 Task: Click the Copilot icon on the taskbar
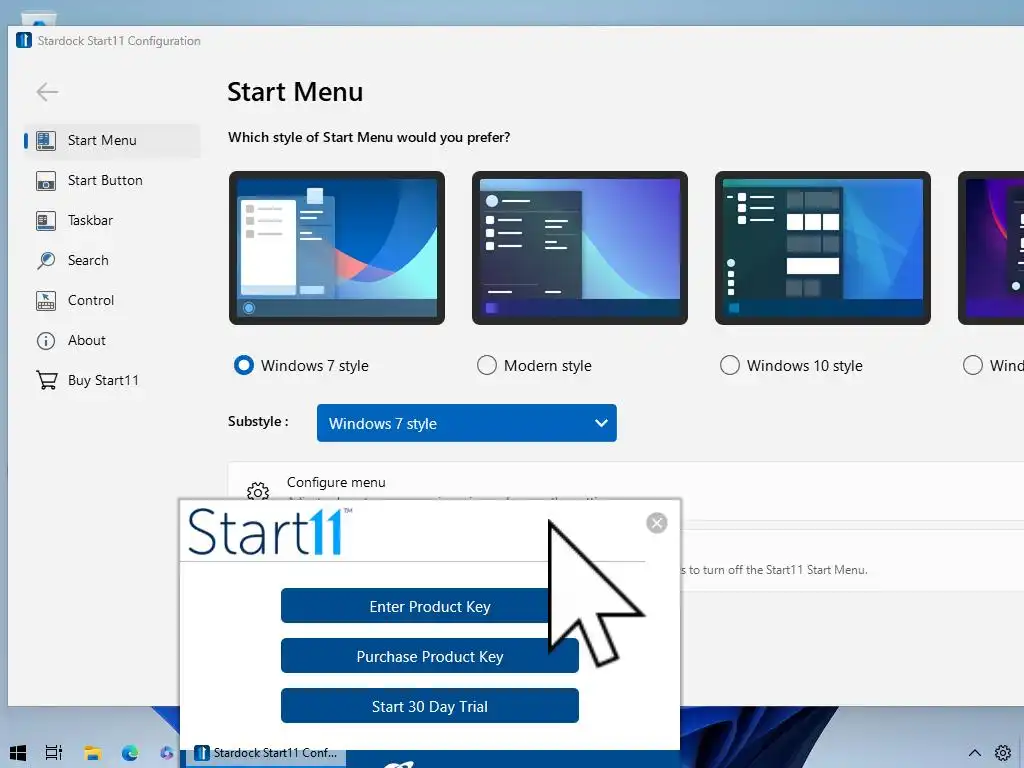click(x=167, y=753)
